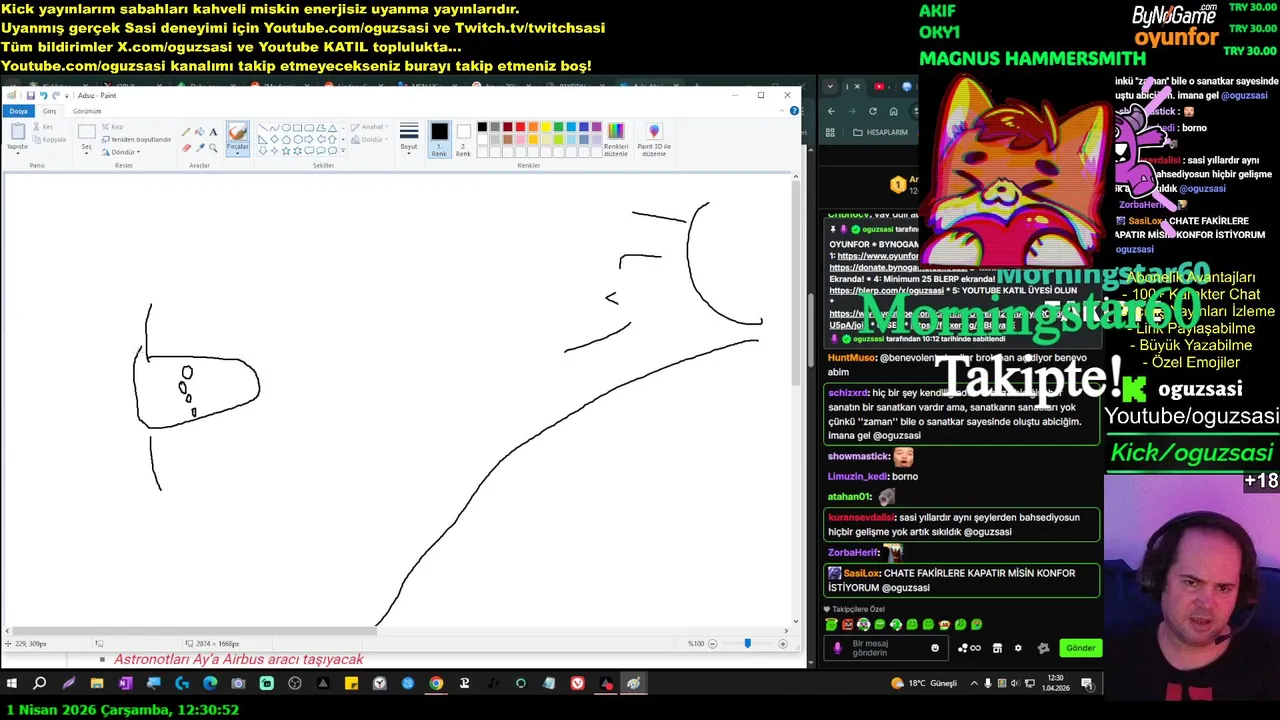
Task: Click the Kırp (crop) command
Action: click(x=113, y=127)
